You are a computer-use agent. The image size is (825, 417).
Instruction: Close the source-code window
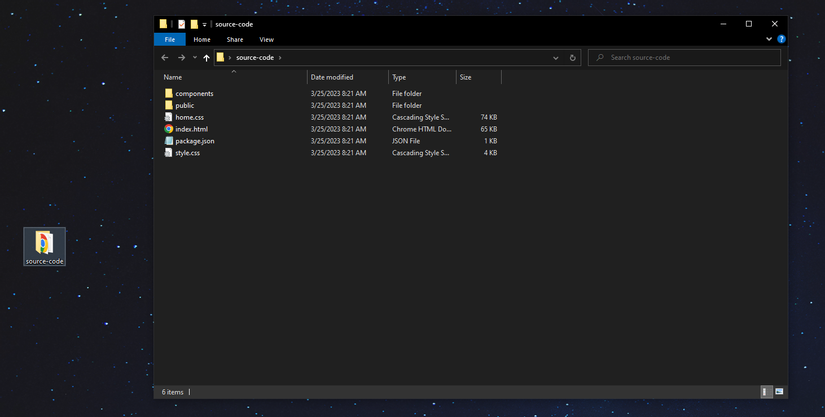774,24
